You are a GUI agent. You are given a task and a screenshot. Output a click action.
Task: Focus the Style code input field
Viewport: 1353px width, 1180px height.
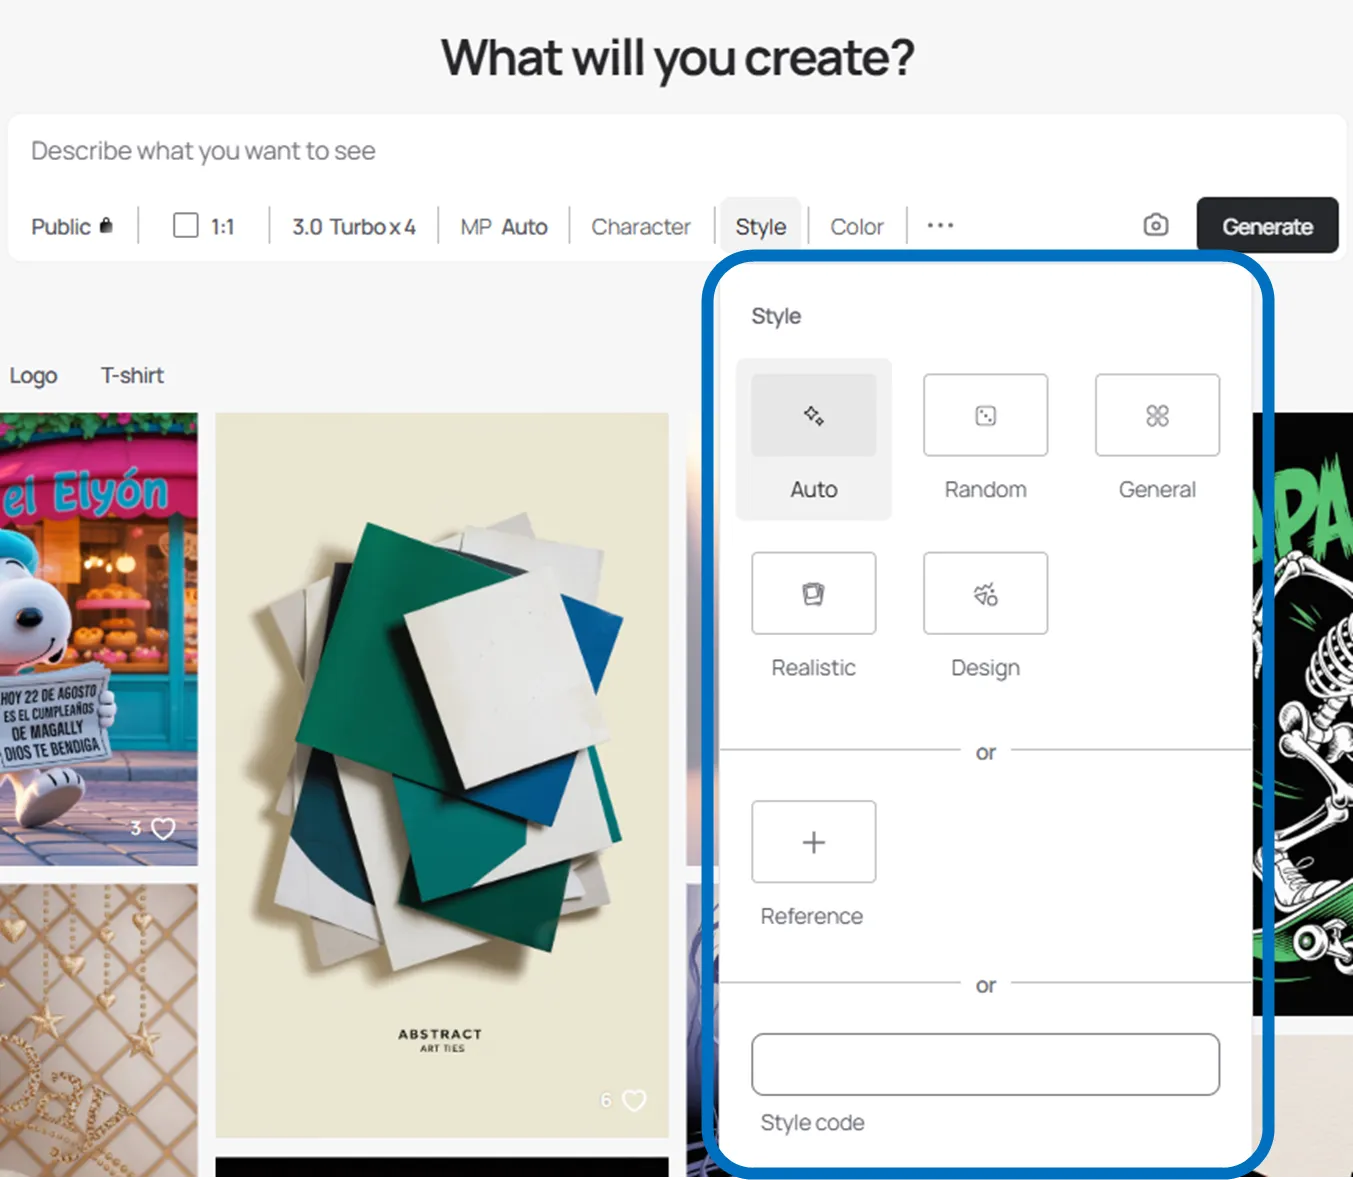[985, 1064]
